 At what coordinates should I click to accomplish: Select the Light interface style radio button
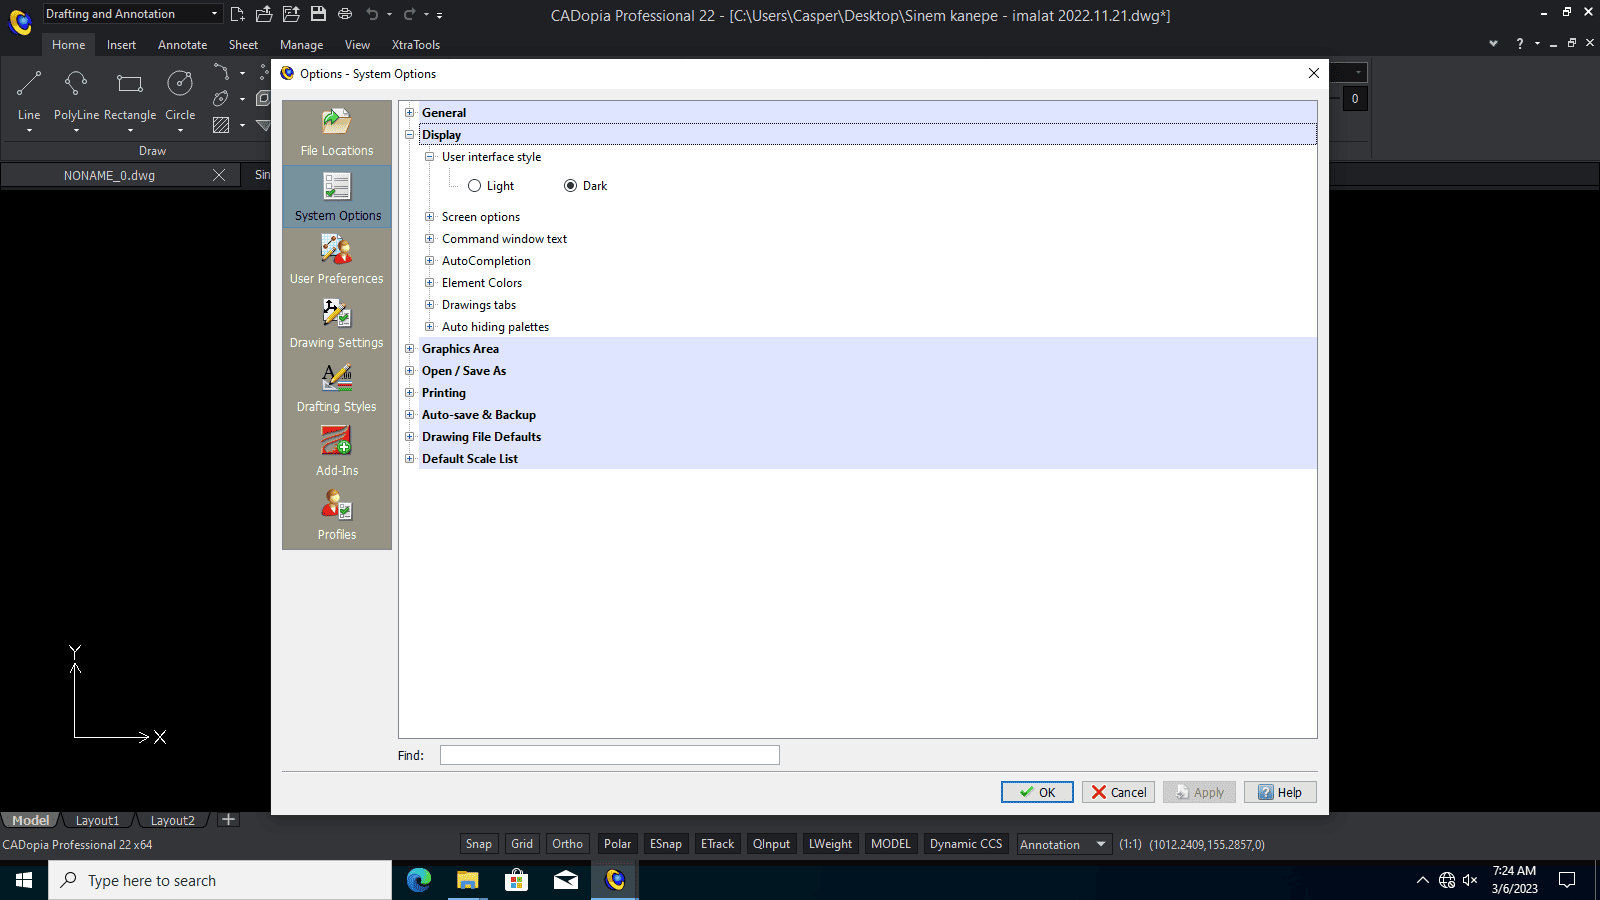474,186
